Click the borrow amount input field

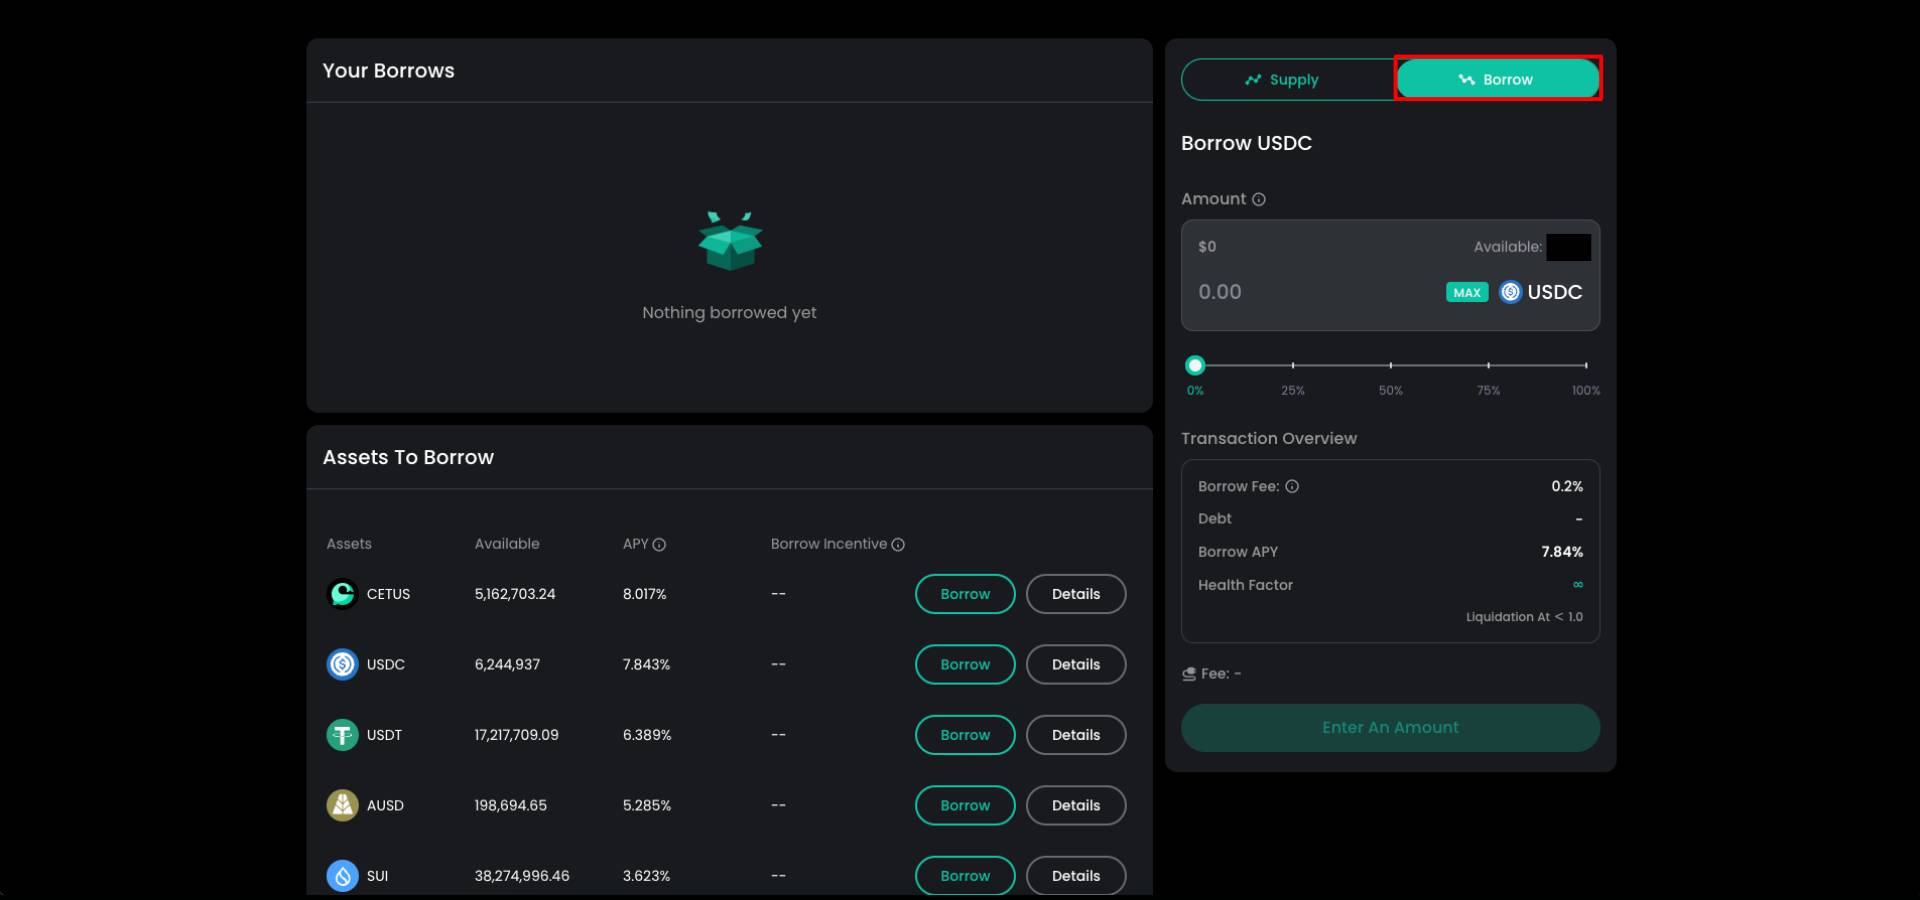[x=1315, y=292]
